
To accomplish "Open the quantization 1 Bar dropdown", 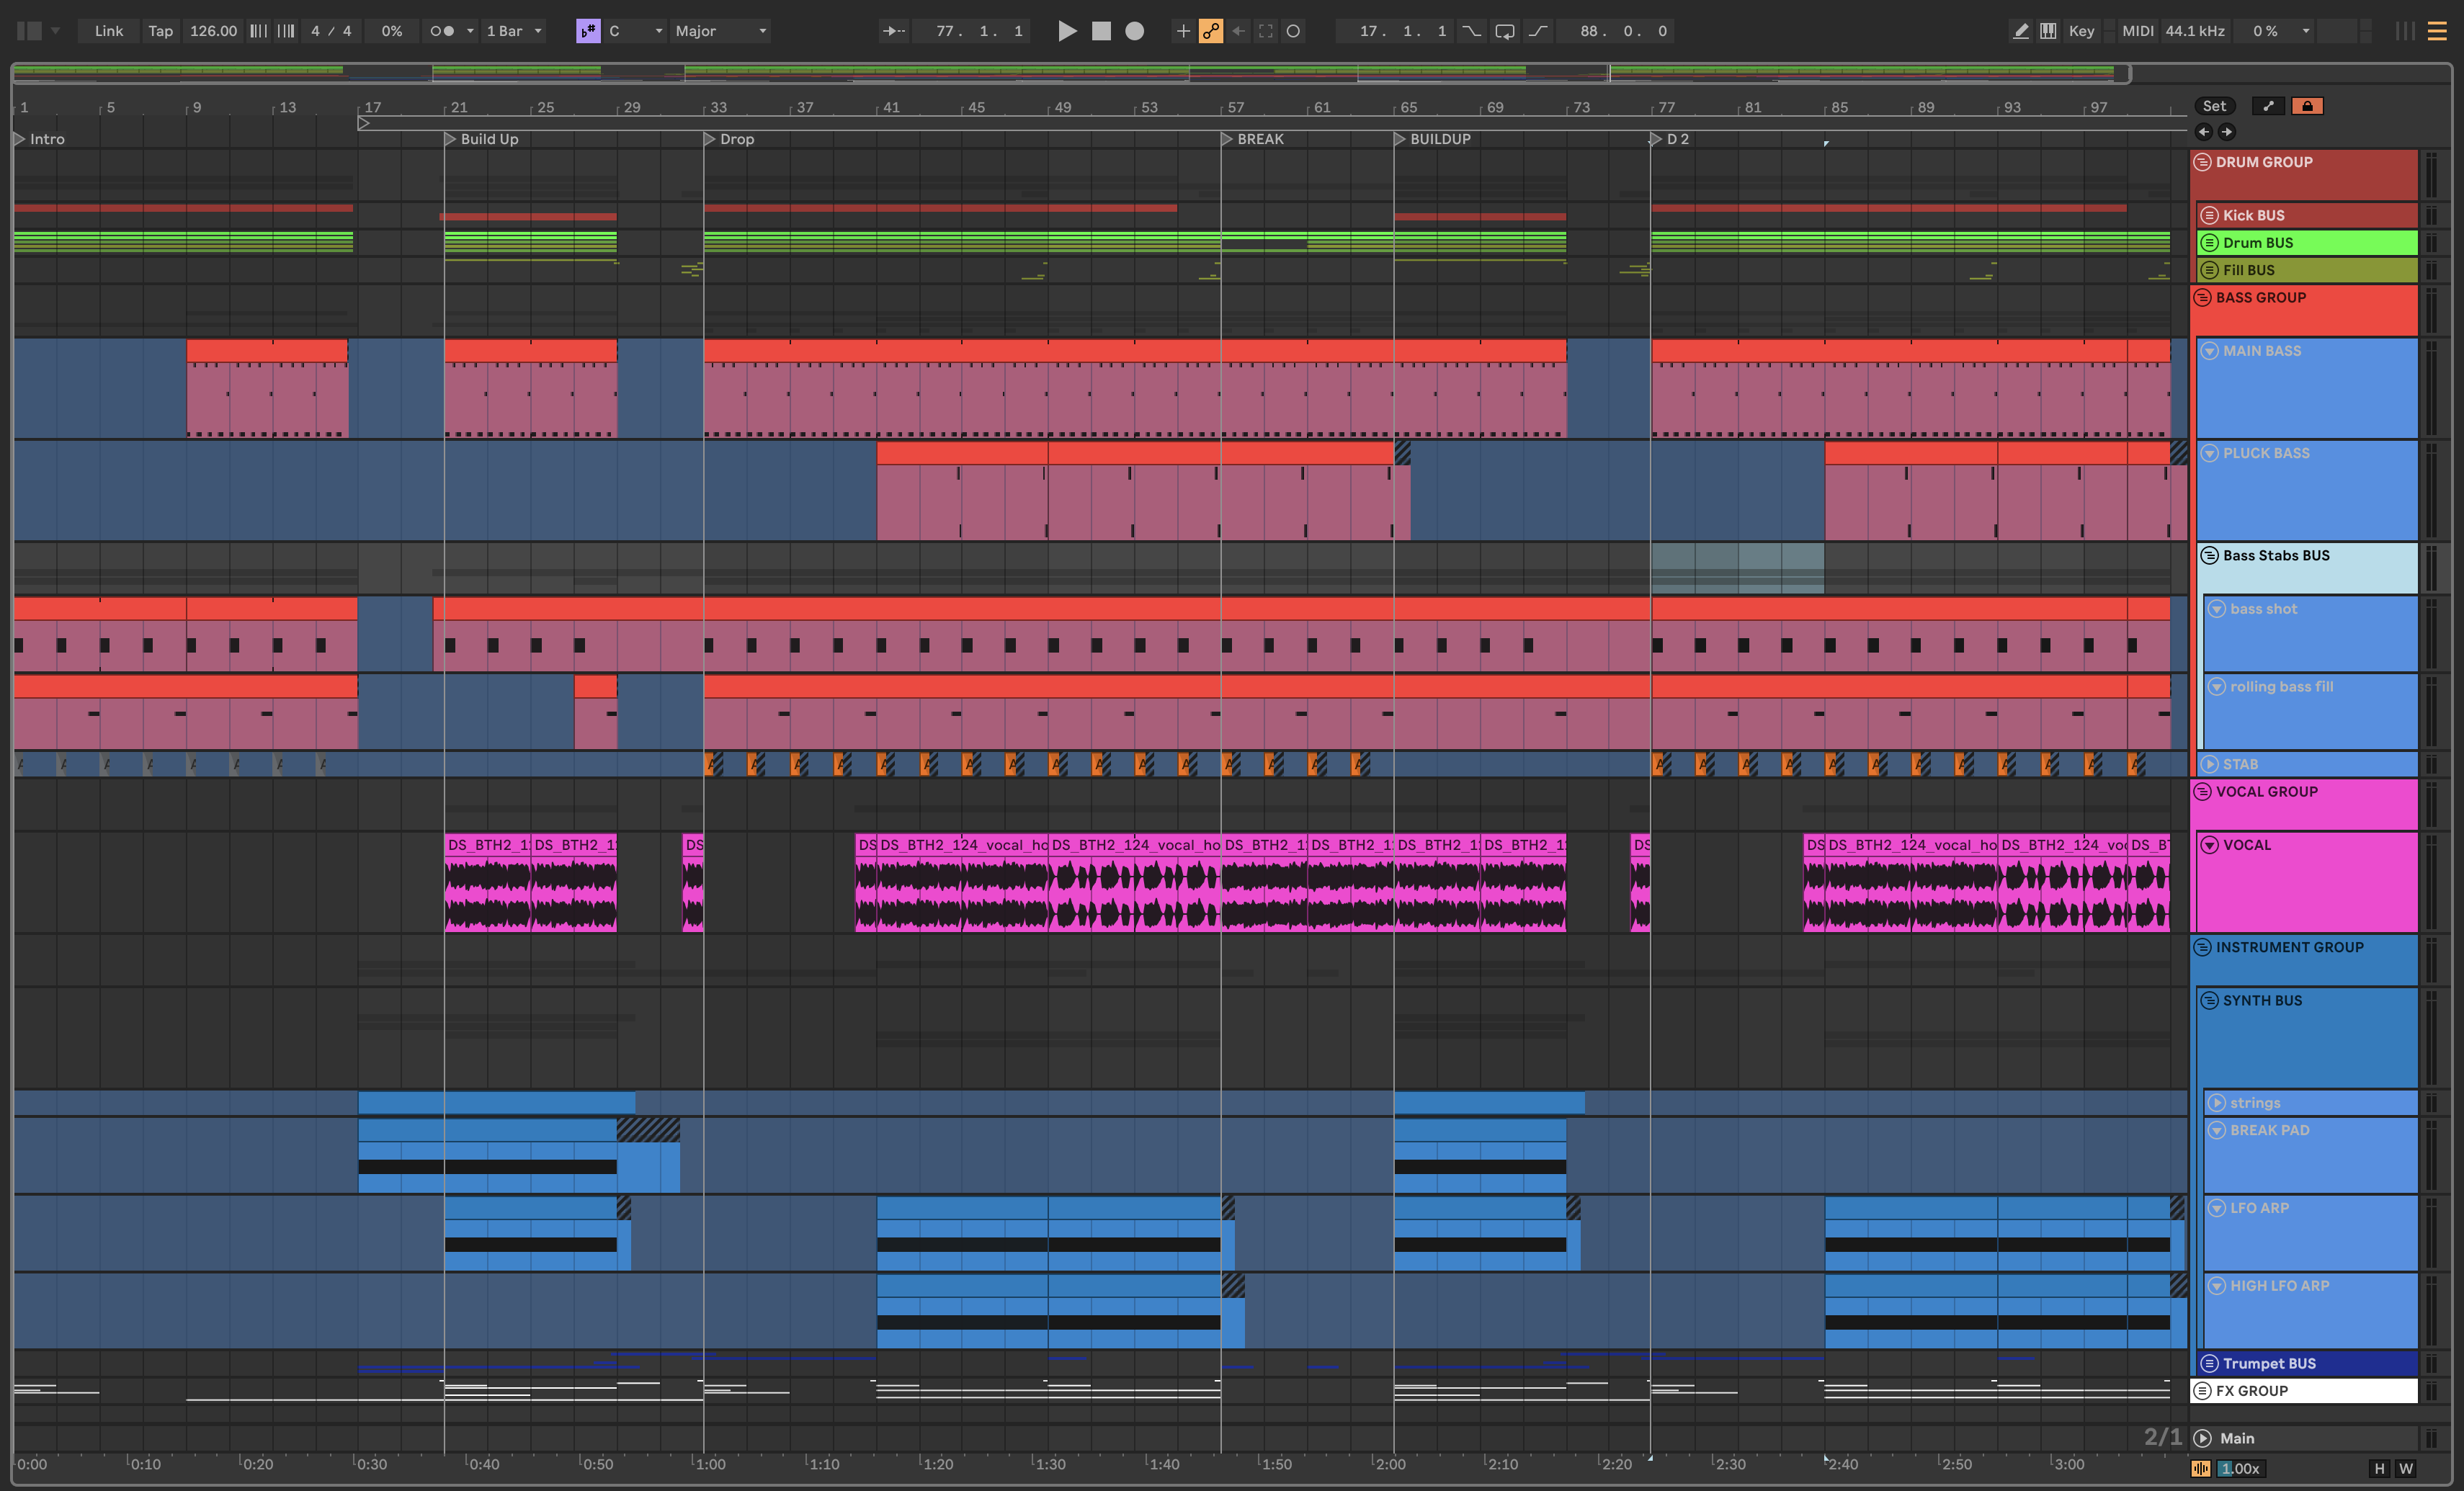I will click(x=514, y=31).
